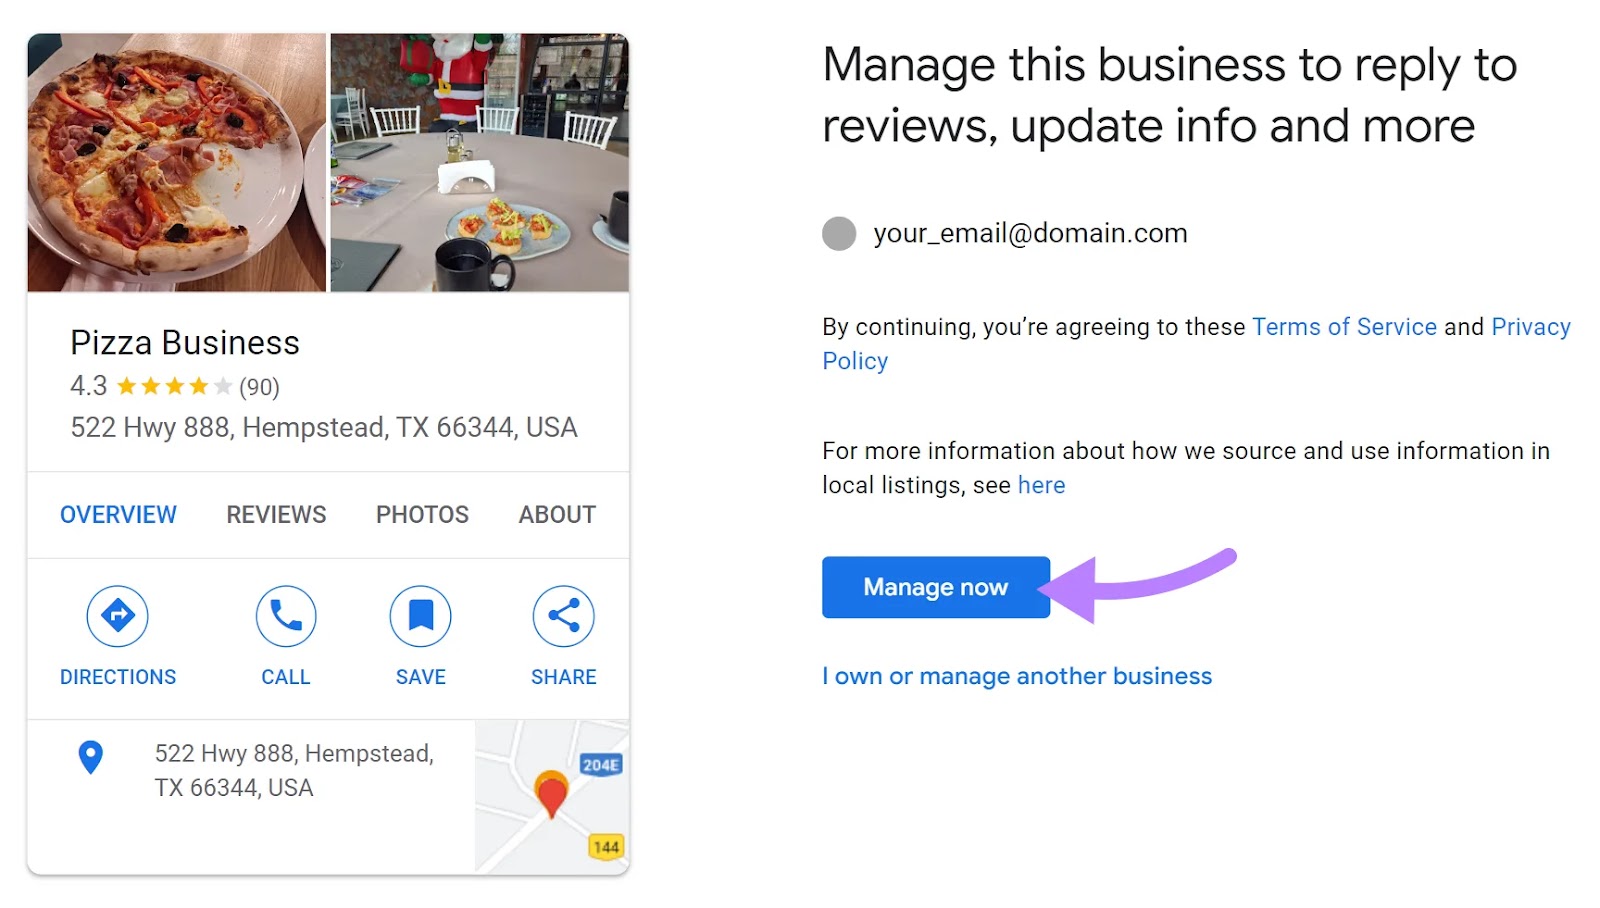Switch to the Reviews tab
The image size is (1600, 908).
pyautogui.click(x=275, y=514)
